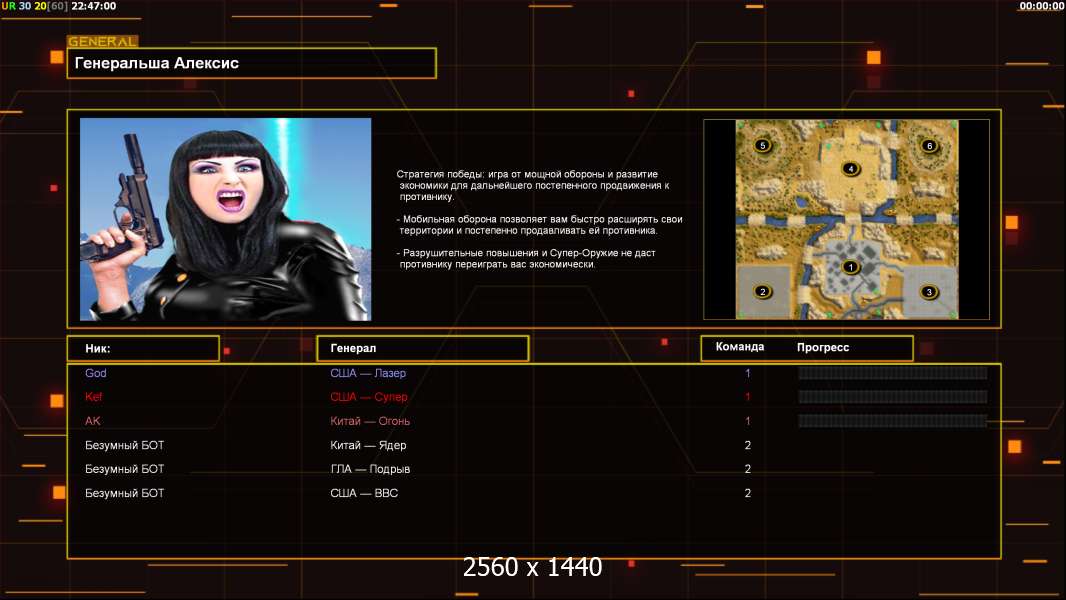
Task: Click the Прогресс column header
Action: point(823,347)
